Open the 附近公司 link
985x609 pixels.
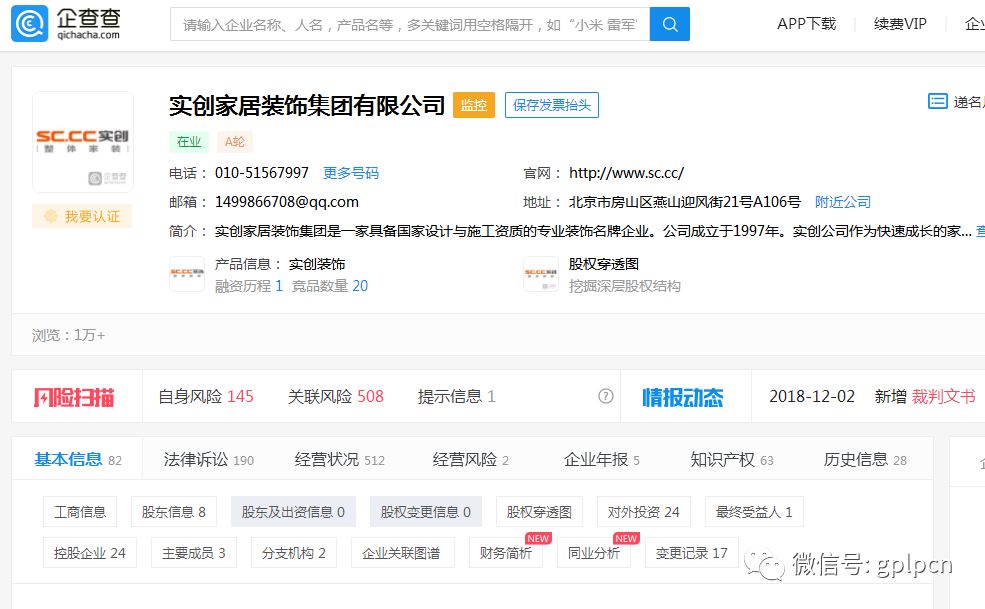coord(842,202)
